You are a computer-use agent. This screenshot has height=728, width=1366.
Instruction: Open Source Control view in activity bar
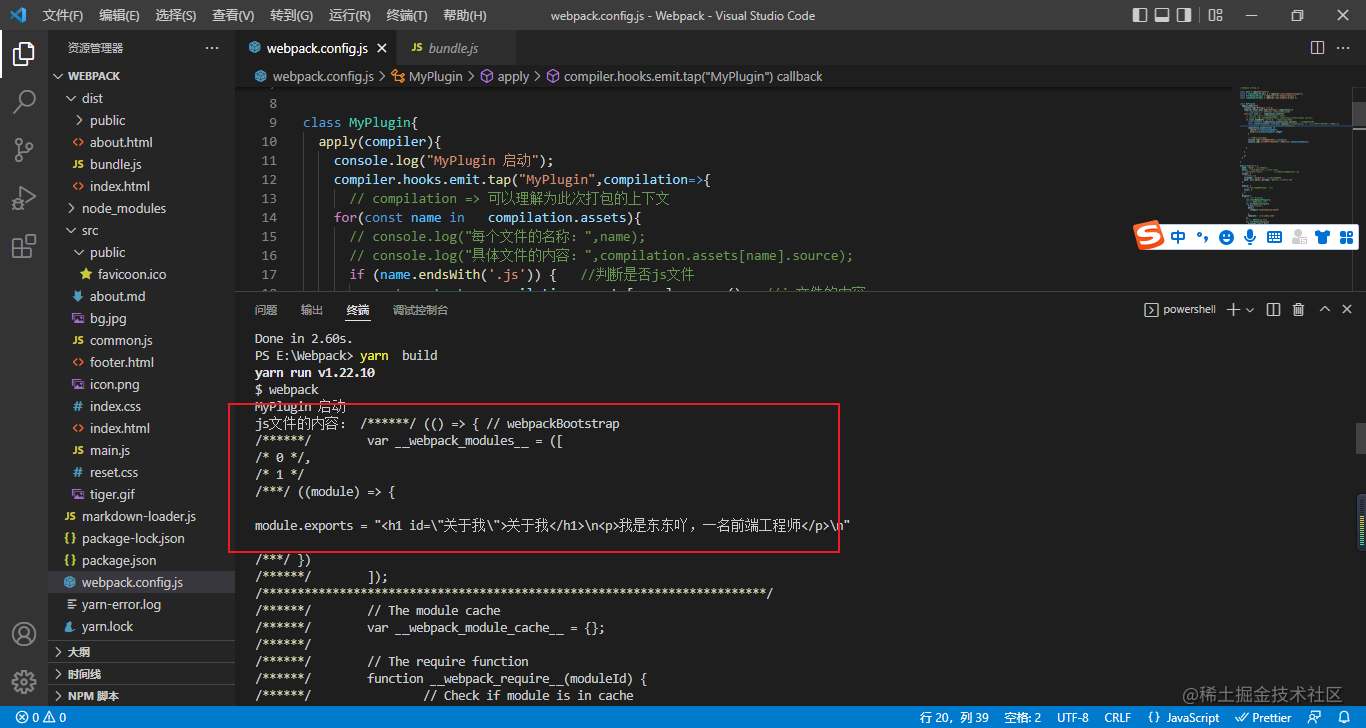coord(24,150)
